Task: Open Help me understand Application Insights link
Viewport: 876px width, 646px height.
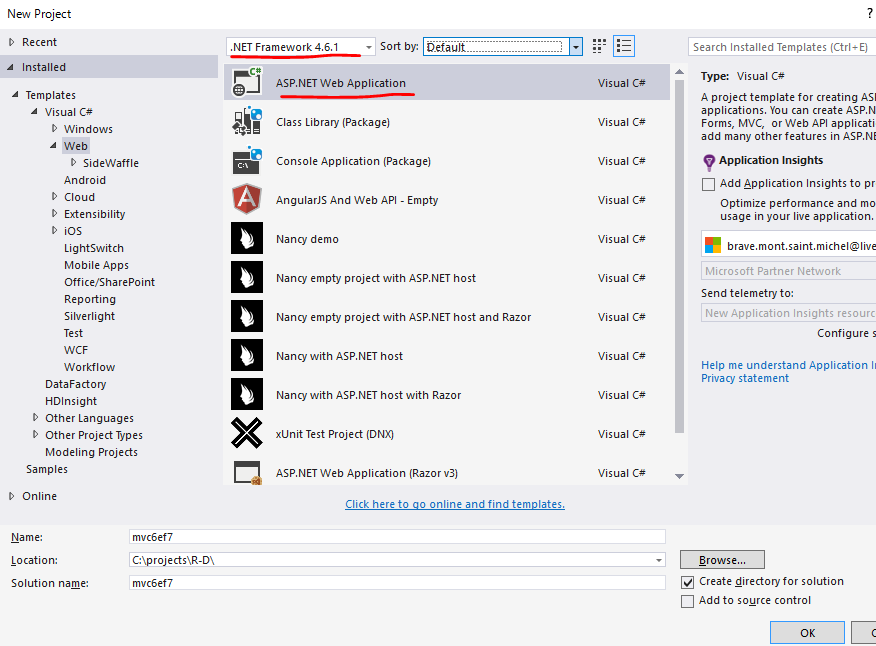Action: (788, 365)
